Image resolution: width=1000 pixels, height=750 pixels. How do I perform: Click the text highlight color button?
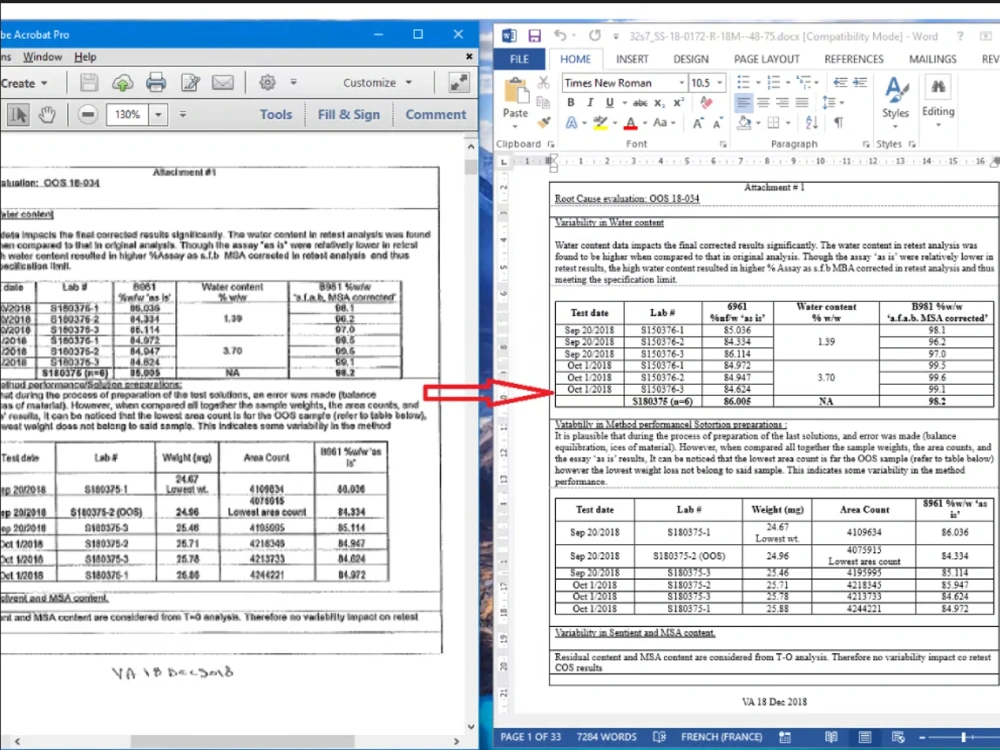point(599,122)
